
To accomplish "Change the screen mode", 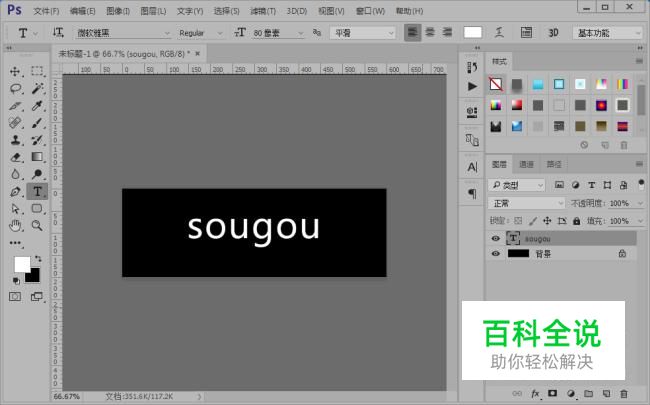I will coord(37,296).
